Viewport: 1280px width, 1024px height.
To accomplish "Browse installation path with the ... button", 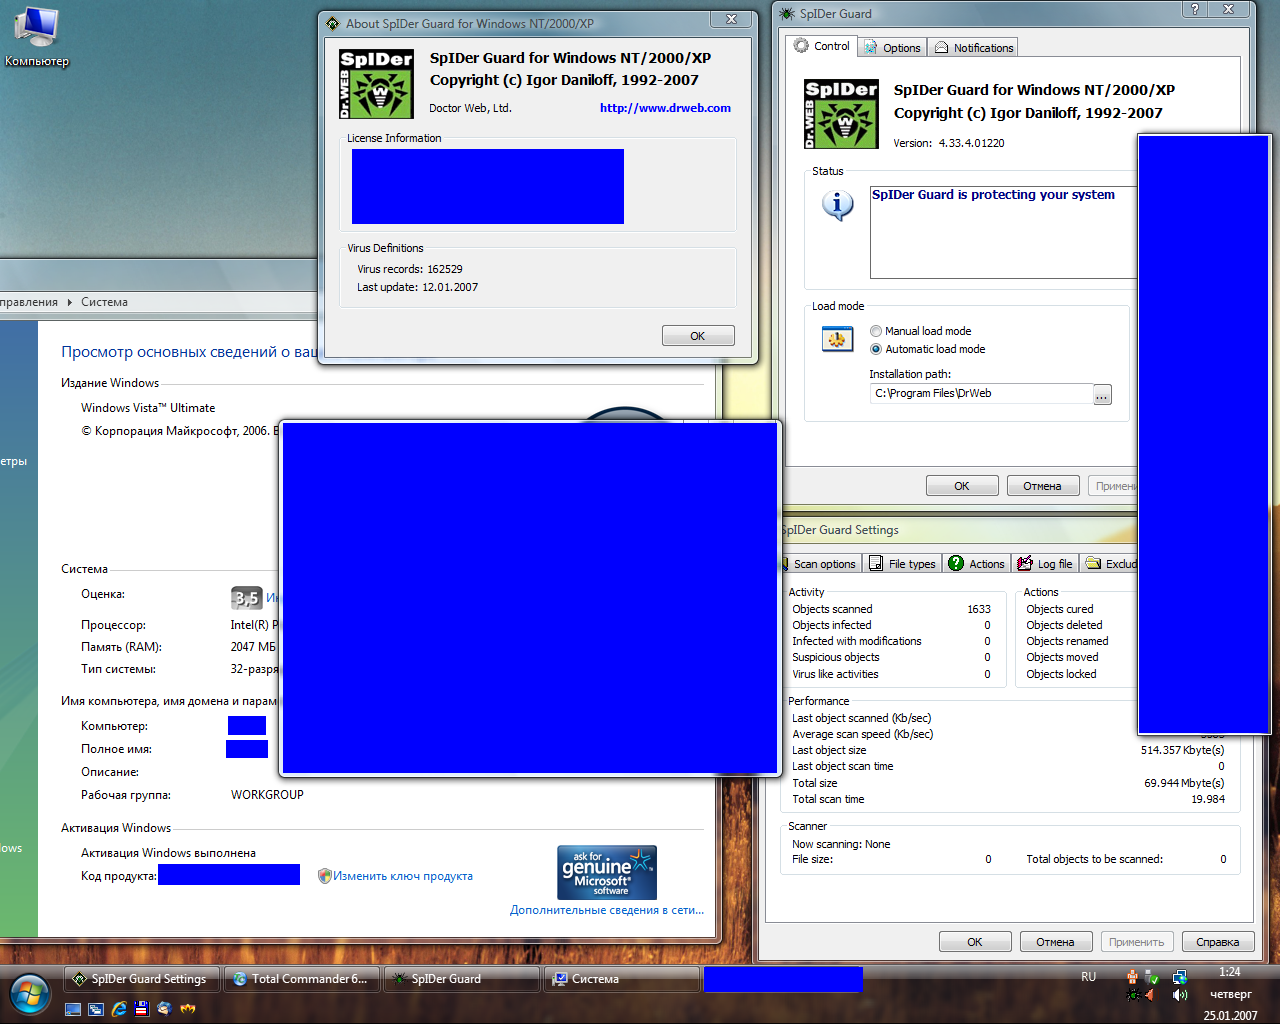I will point(1102,395).
